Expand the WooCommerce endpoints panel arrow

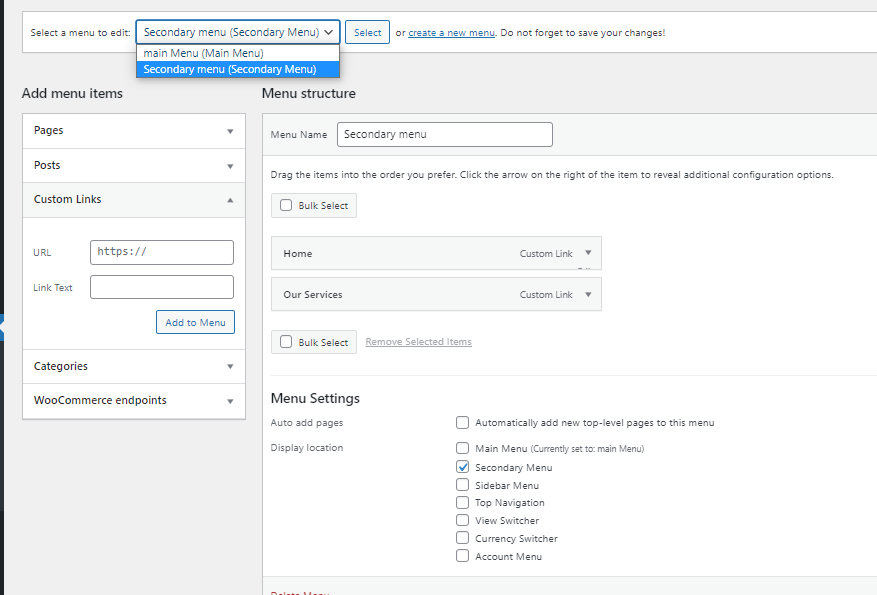pyautogui.click(x=230, y=401)
